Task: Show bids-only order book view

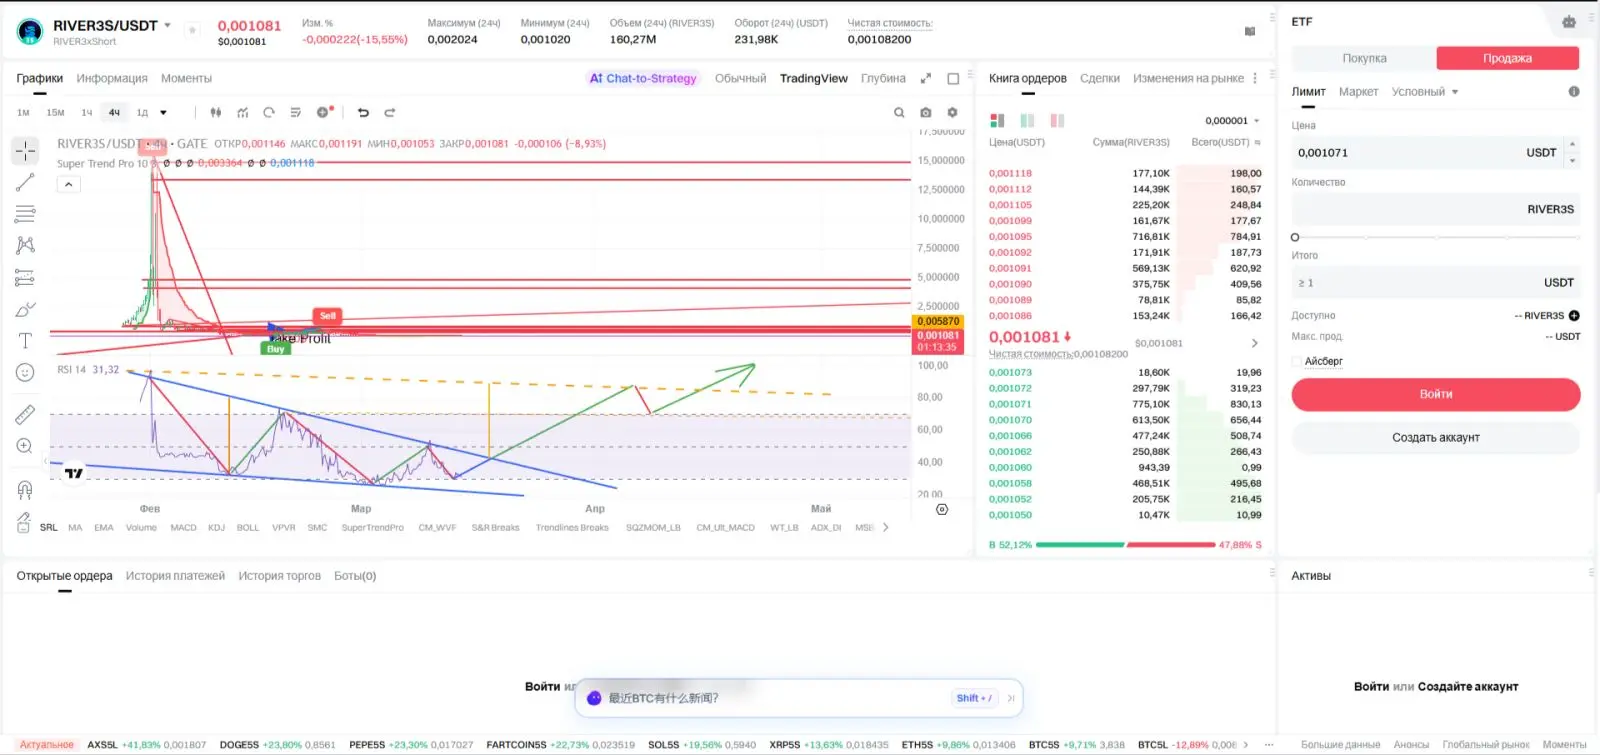Action: [1027, 121]
